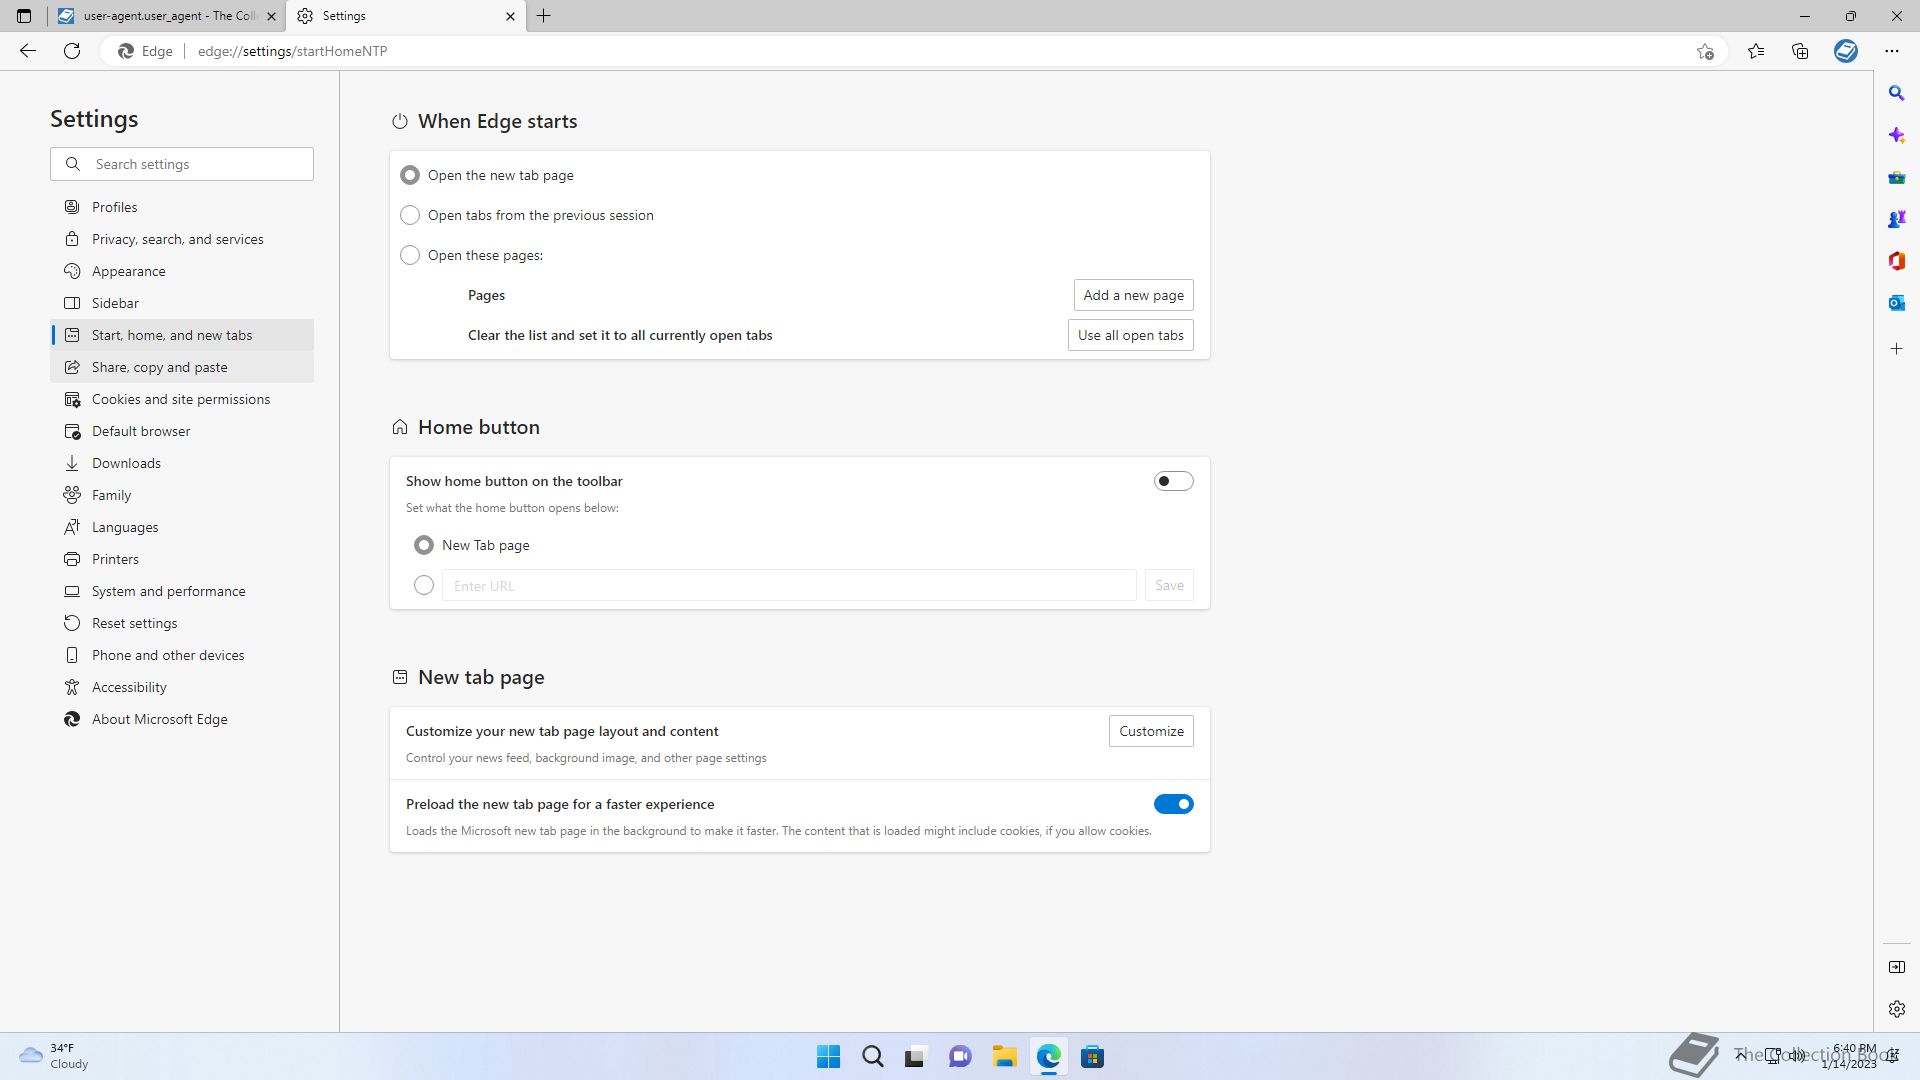The height and width of the screenshot is (1080, 1920).
Task: Open Default browser section
Action: [x=182, y=431]
